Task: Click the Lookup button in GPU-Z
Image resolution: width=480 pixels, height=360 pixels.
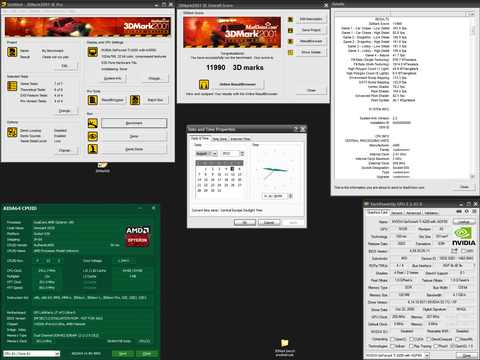Action: (x=464, y=222)
